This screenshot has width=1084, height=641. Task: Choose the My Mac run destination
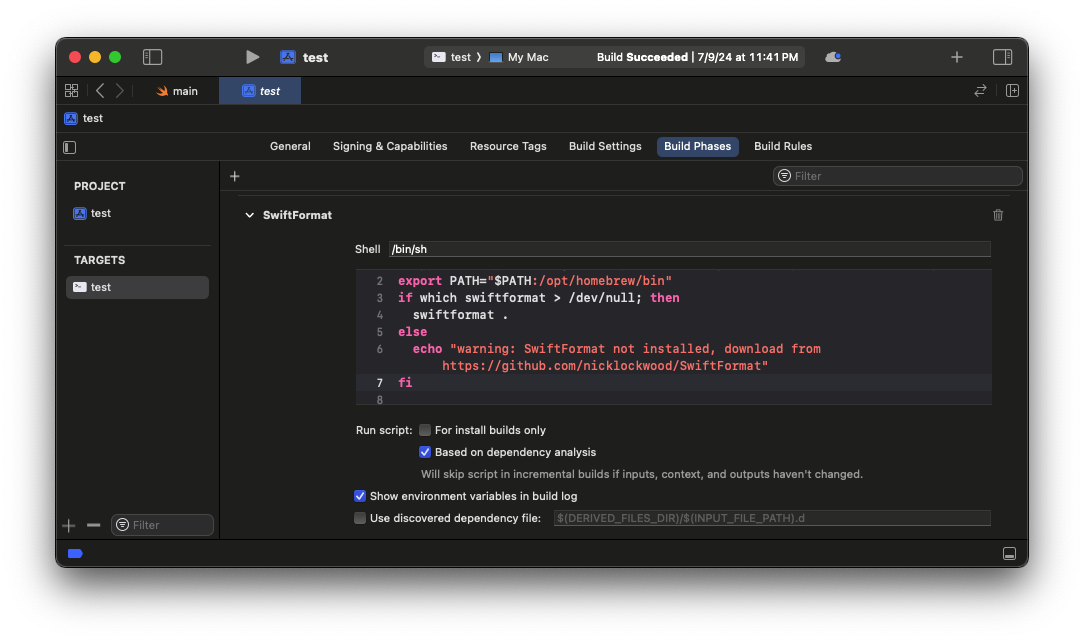519,57
